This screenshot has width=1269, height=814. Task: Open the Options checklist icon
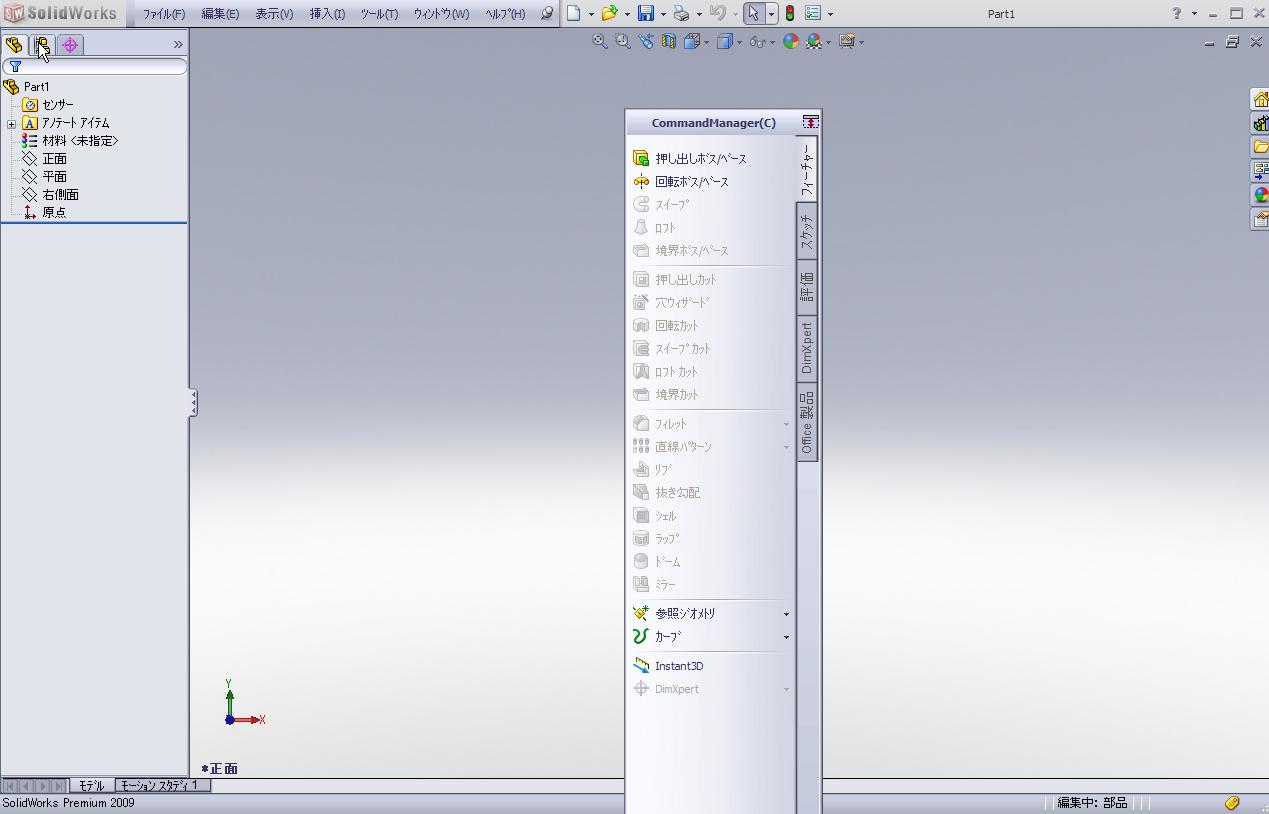813,14
